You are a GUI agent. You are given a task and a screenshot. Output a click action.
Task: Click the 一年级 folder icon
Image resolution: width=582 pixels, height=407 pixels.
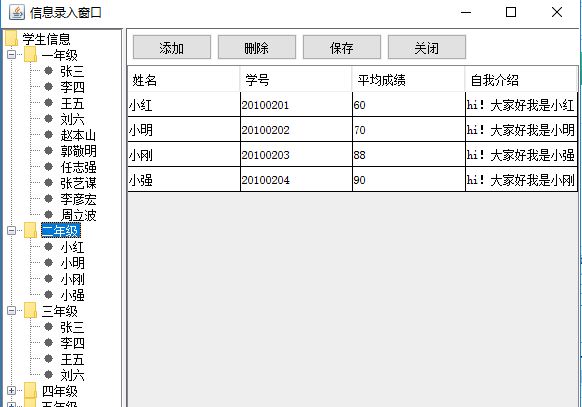click(30, 55)
